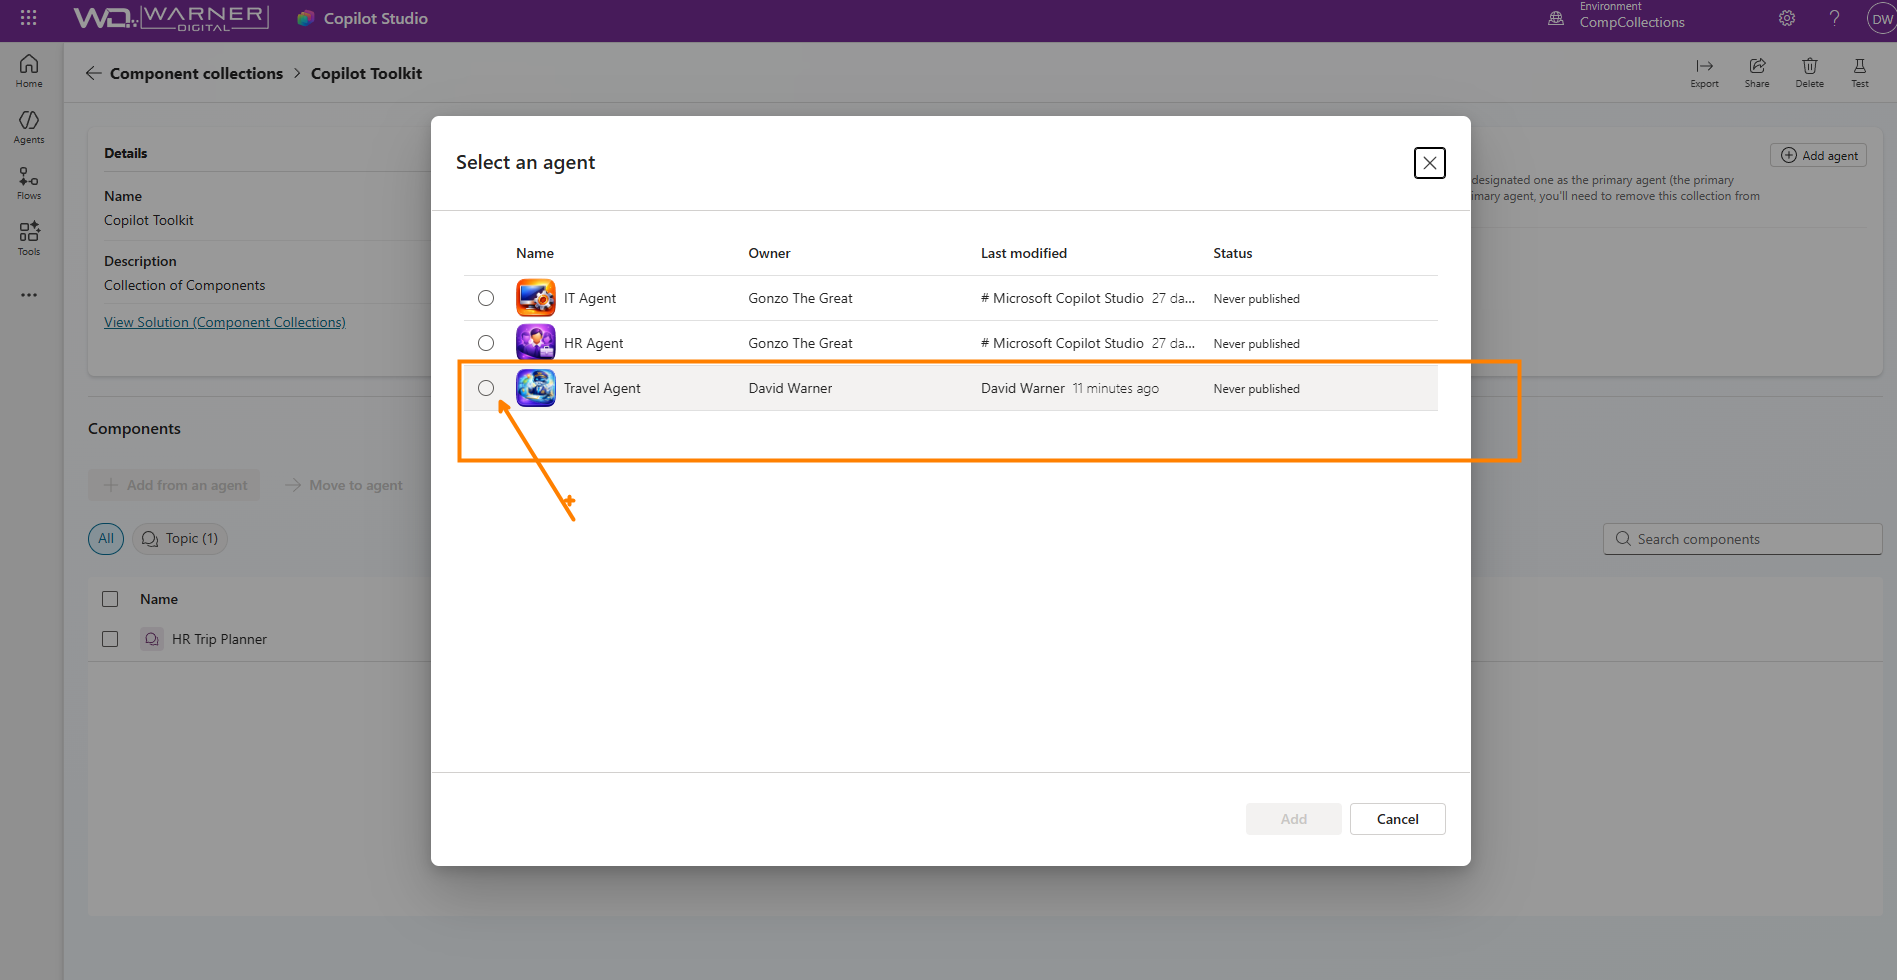Image resolution: width=1897 pixels, height=980 pixels.
Task: Select the IT Agent radio button
Action: click(x=486, y=298)
